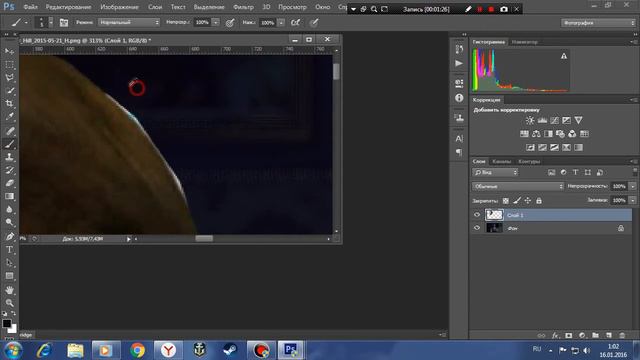Open the Фильтр menu
The height and width of the screenshot is (360, 640).
pyautogui.click(x=243, y=7)
